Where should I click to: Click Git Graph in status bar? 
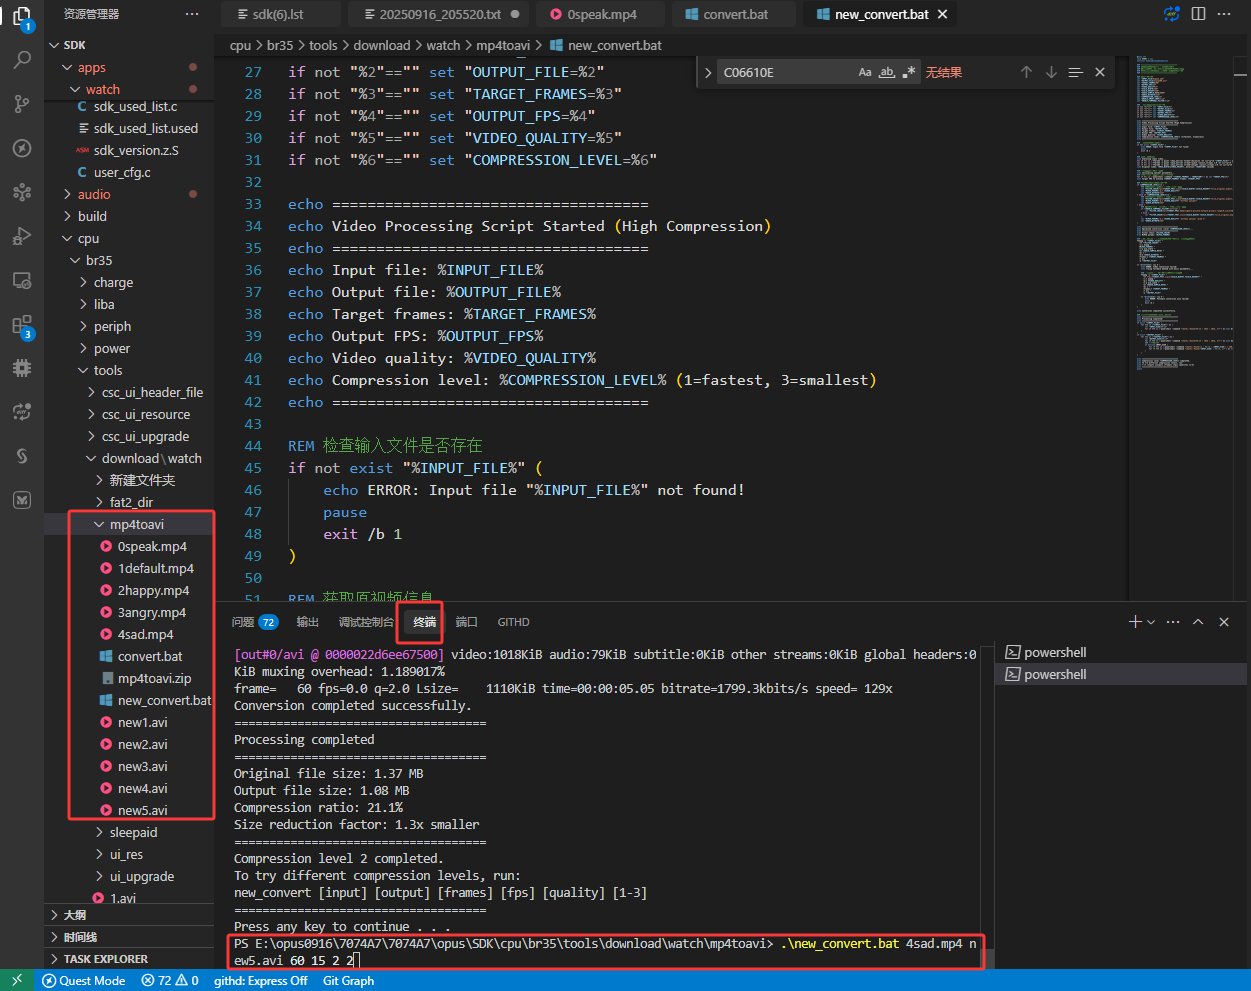click(x=348, y=981)
